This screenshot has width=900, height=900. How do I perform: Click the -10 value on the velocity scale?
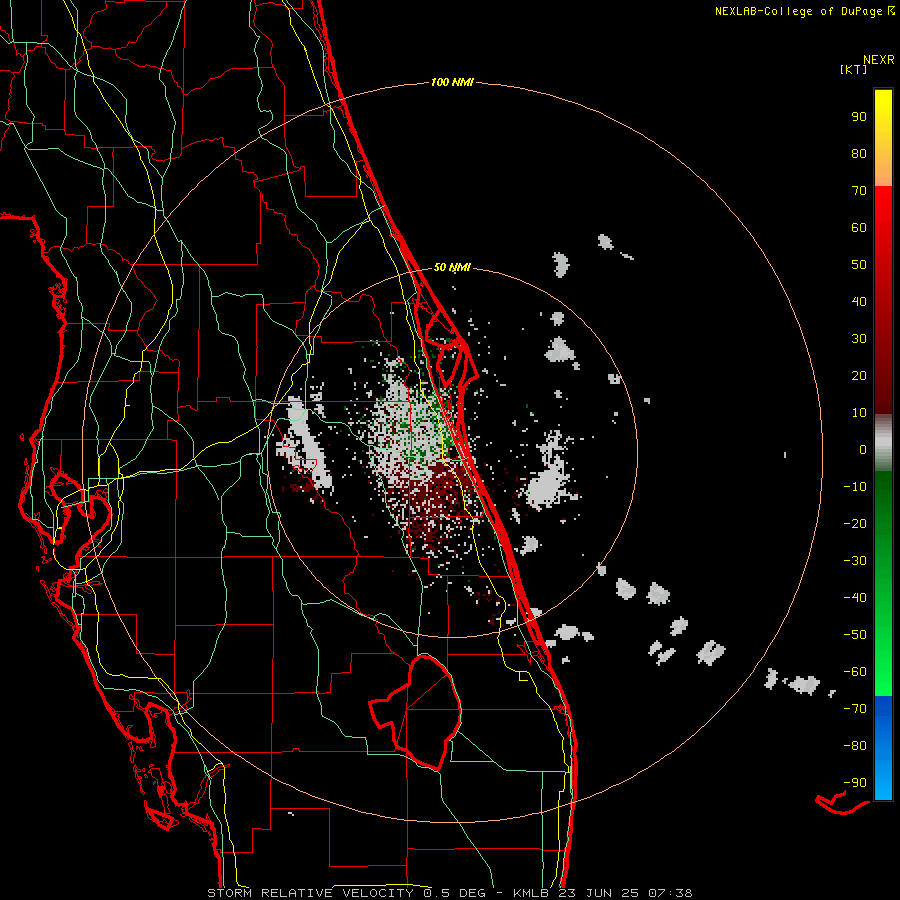click(x=855, y=487)
